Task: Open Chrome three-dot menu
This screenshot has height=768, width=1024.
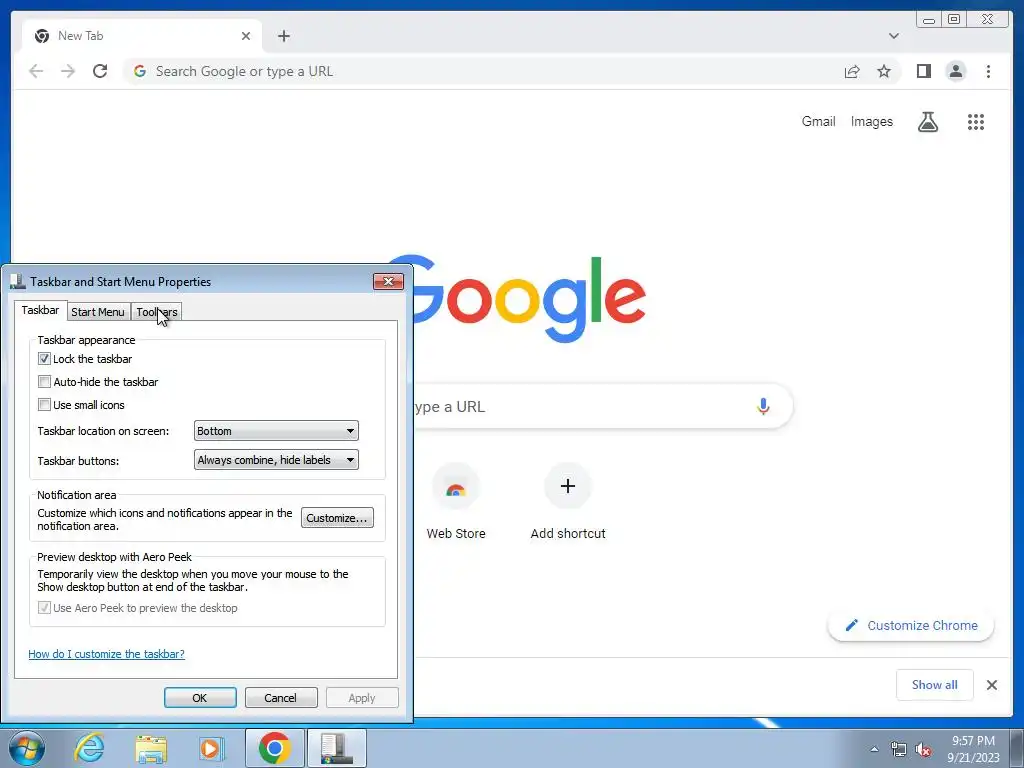Action: click(988, 71)
